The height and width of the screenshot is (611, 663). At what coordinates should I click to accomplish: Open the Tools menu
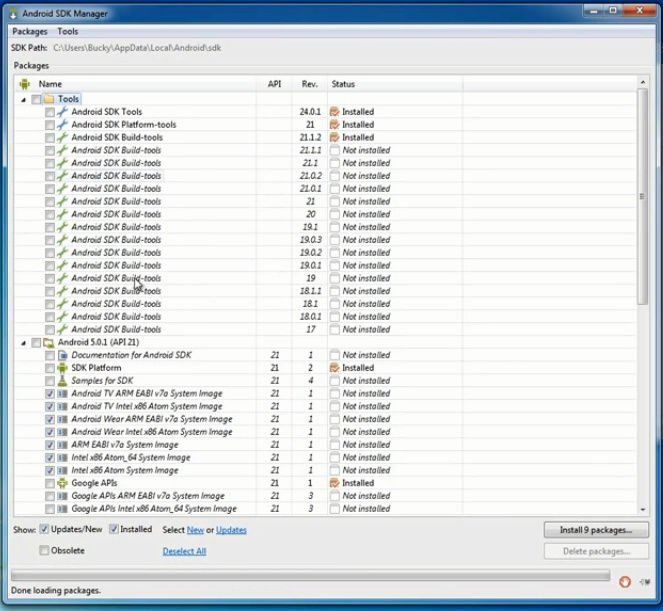coord(68,31)
